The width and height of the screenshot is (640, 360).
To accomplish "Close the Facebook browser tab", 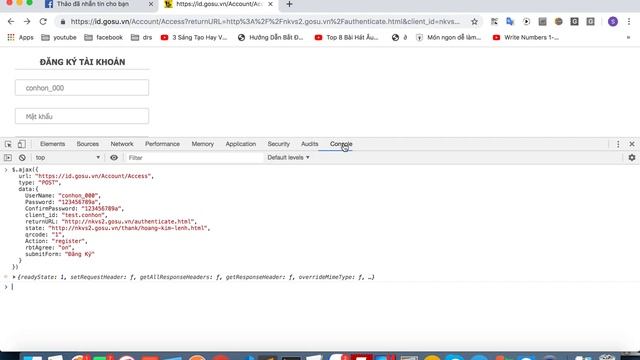I will pyautogui.click(x=151, y=4).
